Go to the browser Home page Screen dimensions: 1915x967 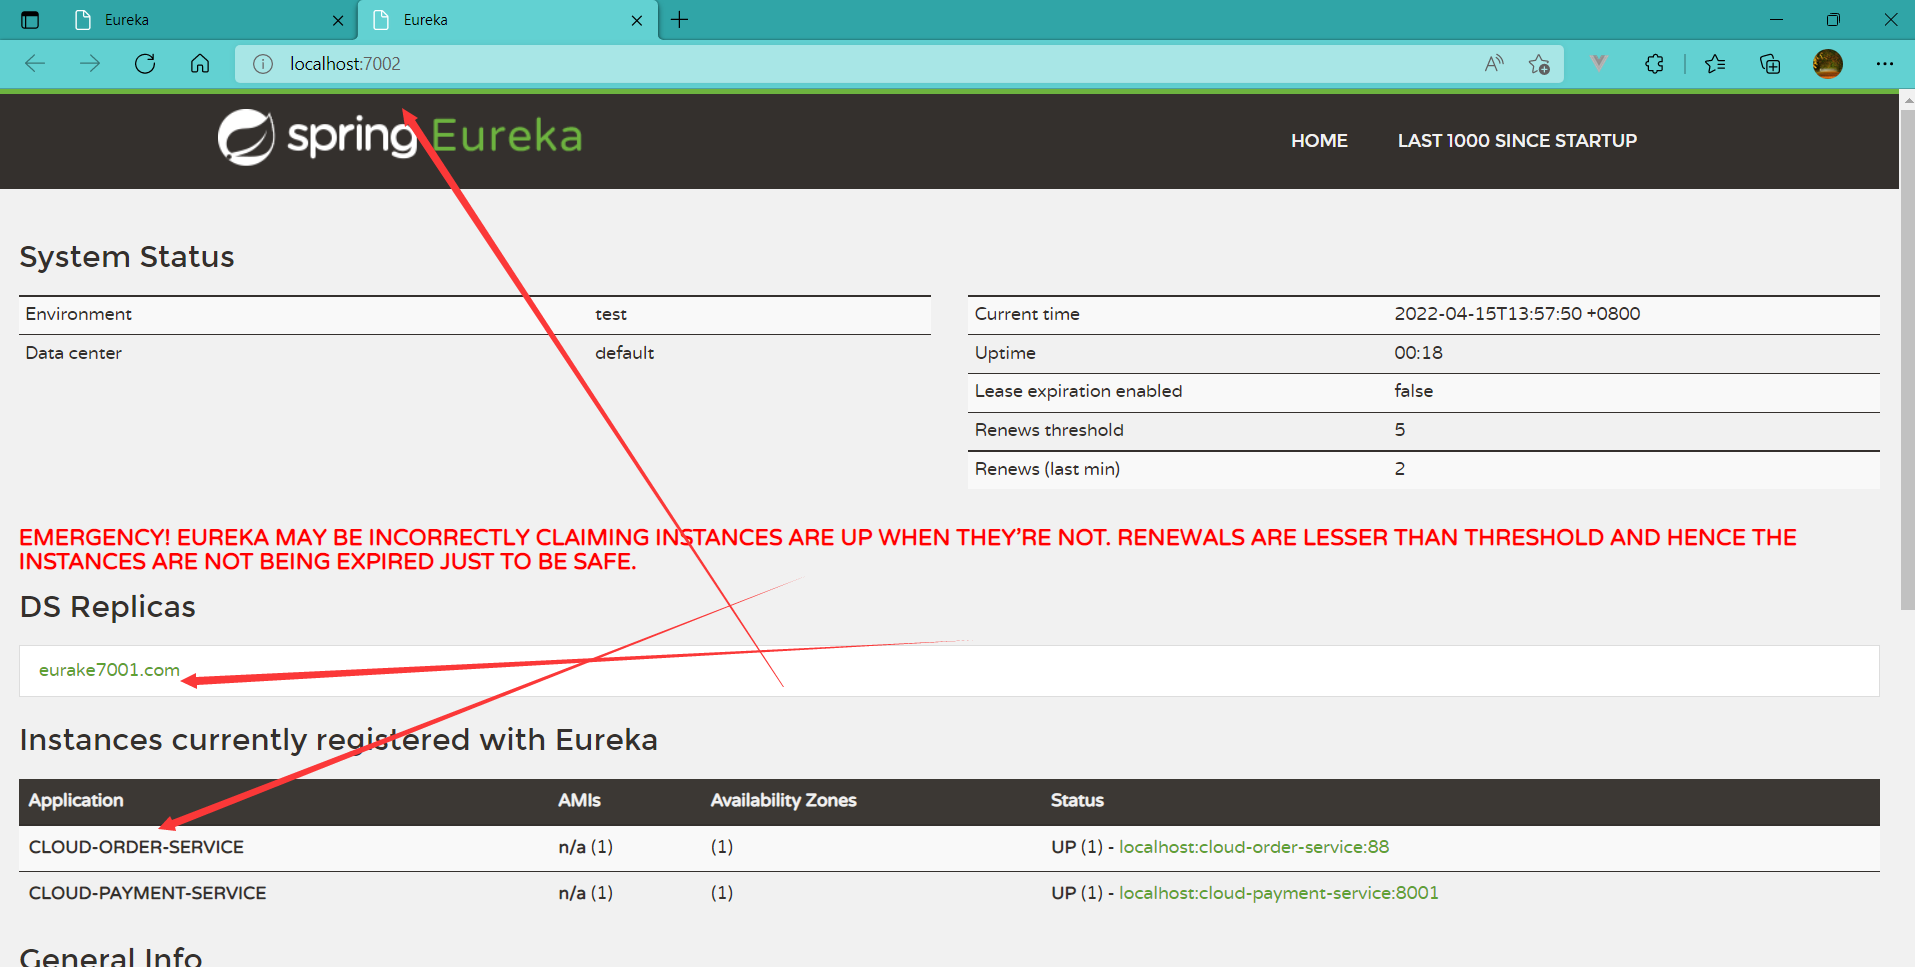click(x=200, y=64)
